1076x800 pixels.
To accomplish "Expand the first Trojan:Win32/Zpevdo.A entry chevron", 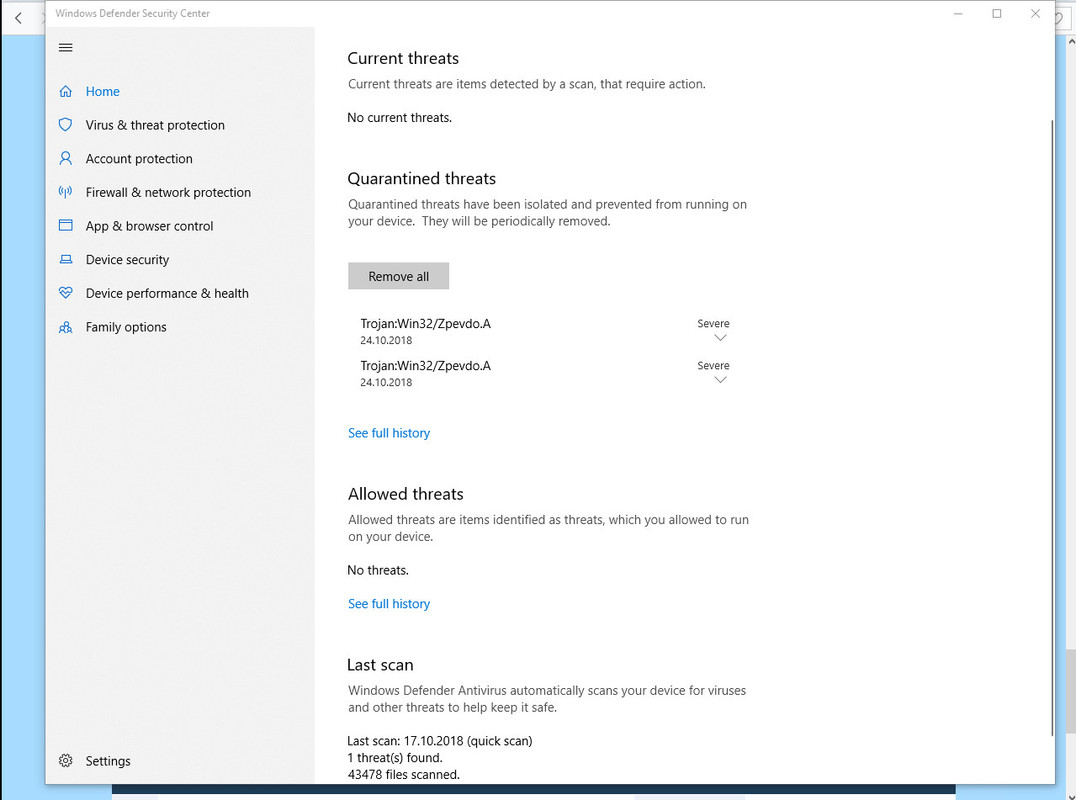I will [x=721, y=338].
